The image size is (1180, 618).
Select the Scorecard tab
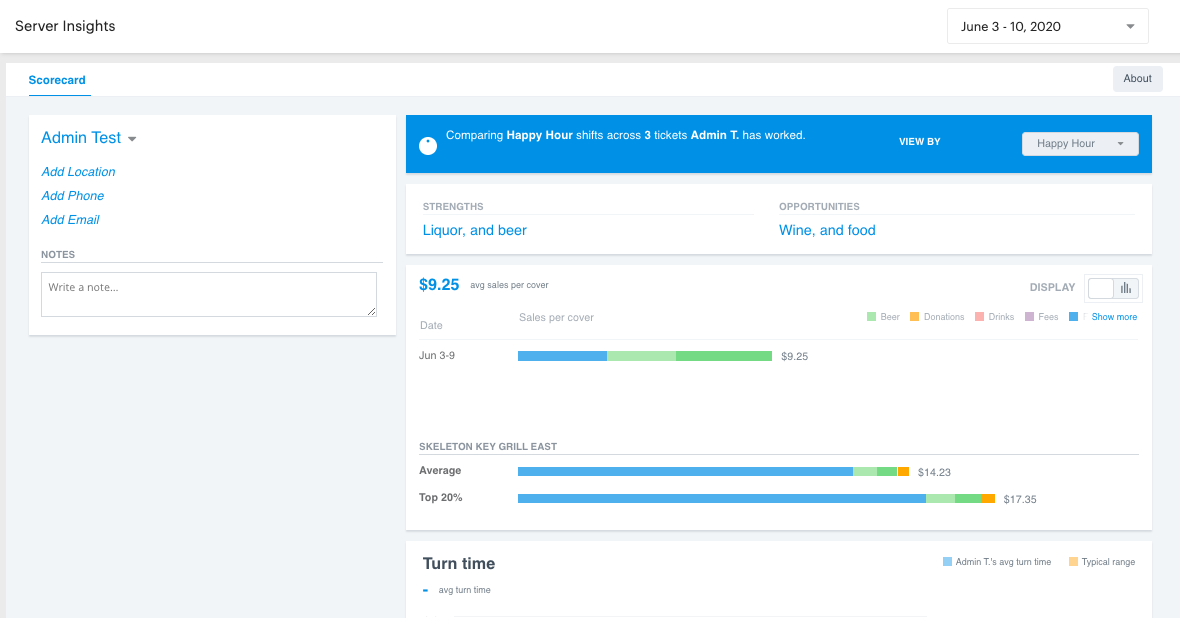coord(57,79)
